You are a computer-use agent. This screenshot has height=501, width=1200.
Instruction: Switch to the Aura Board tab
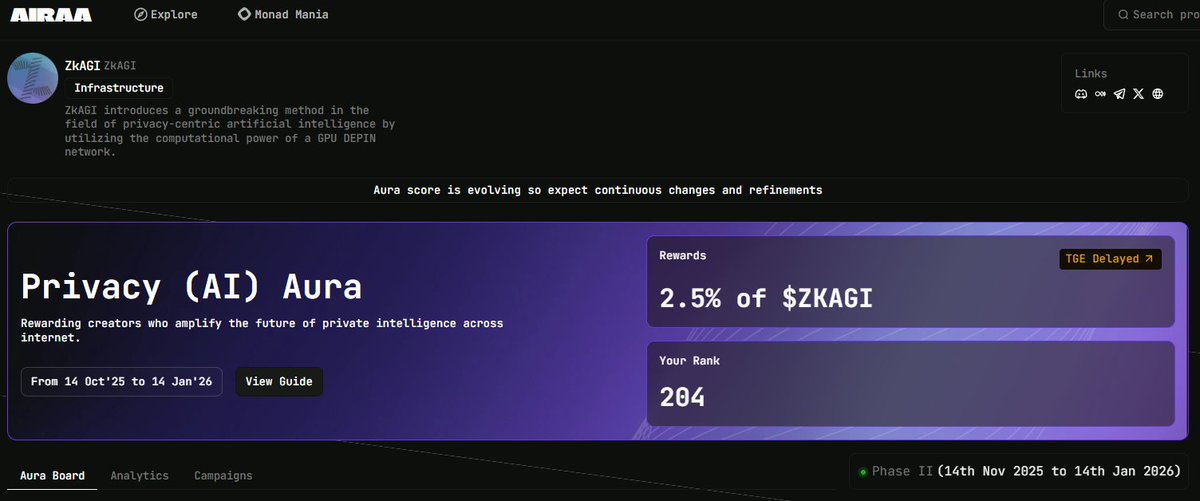click(x=52, y=476)
